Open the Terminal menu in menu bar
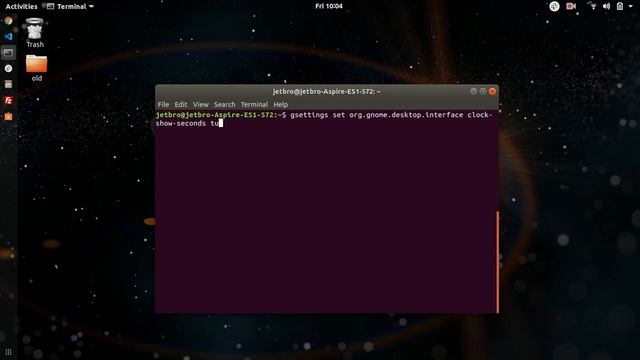Viewport: 640px width, 360px height. pos(254,104)
